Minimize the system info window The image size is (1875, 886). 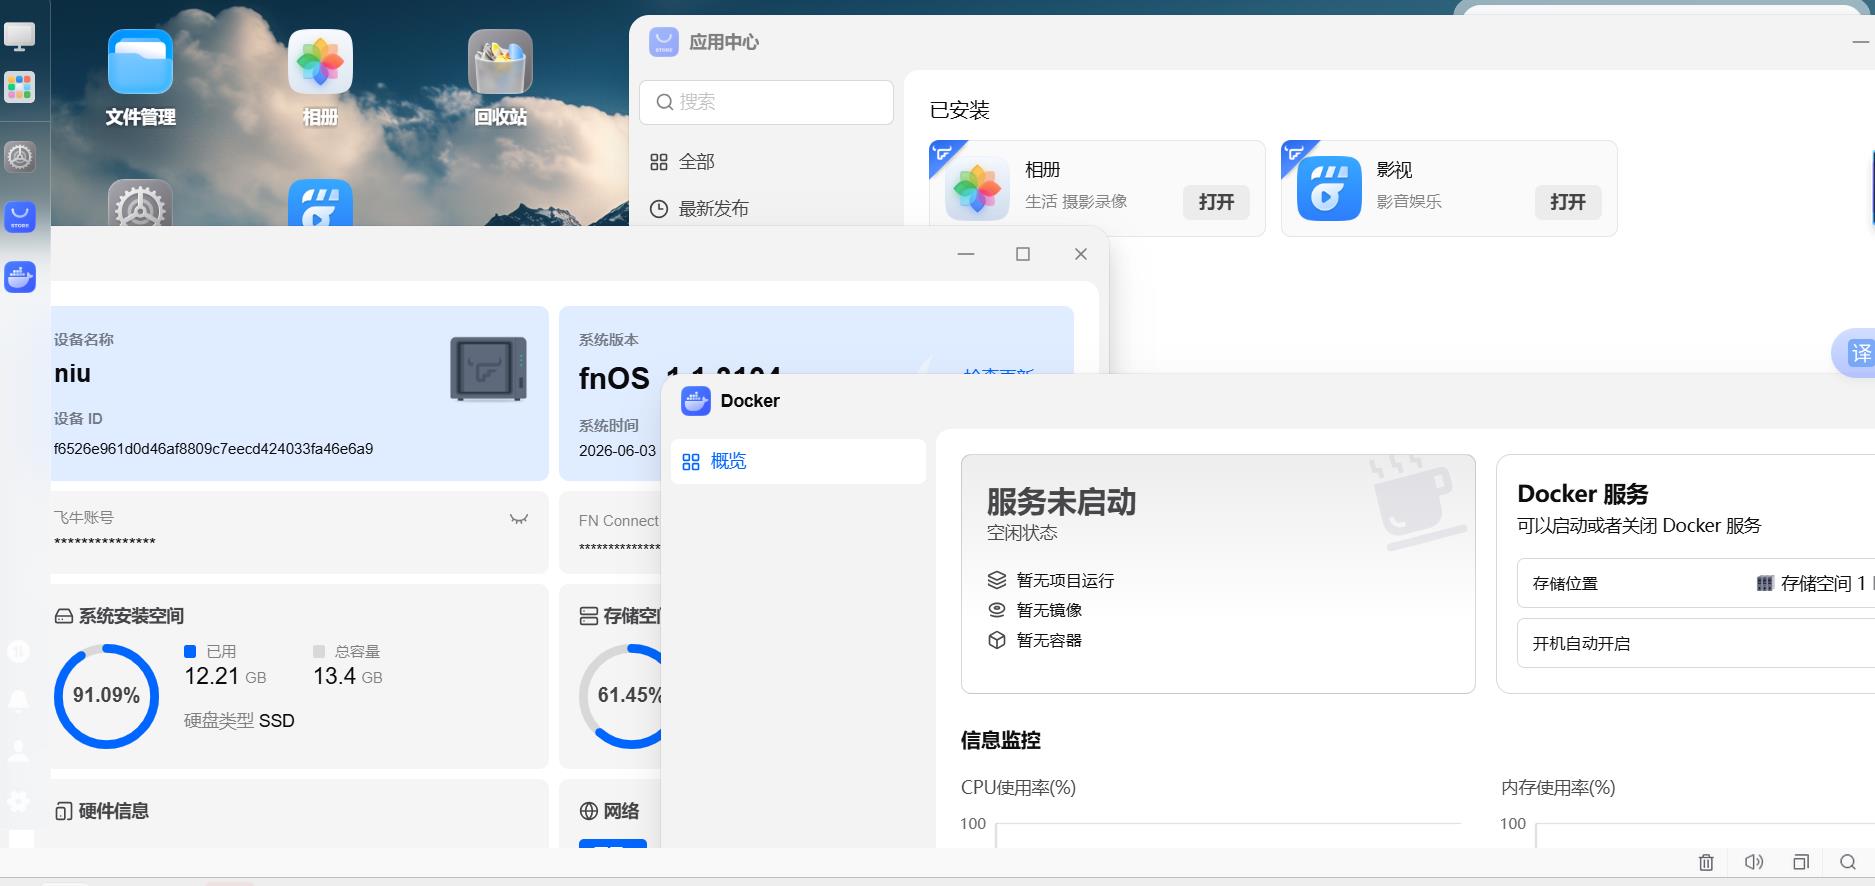pyautogui.click(x=966, y=254)
